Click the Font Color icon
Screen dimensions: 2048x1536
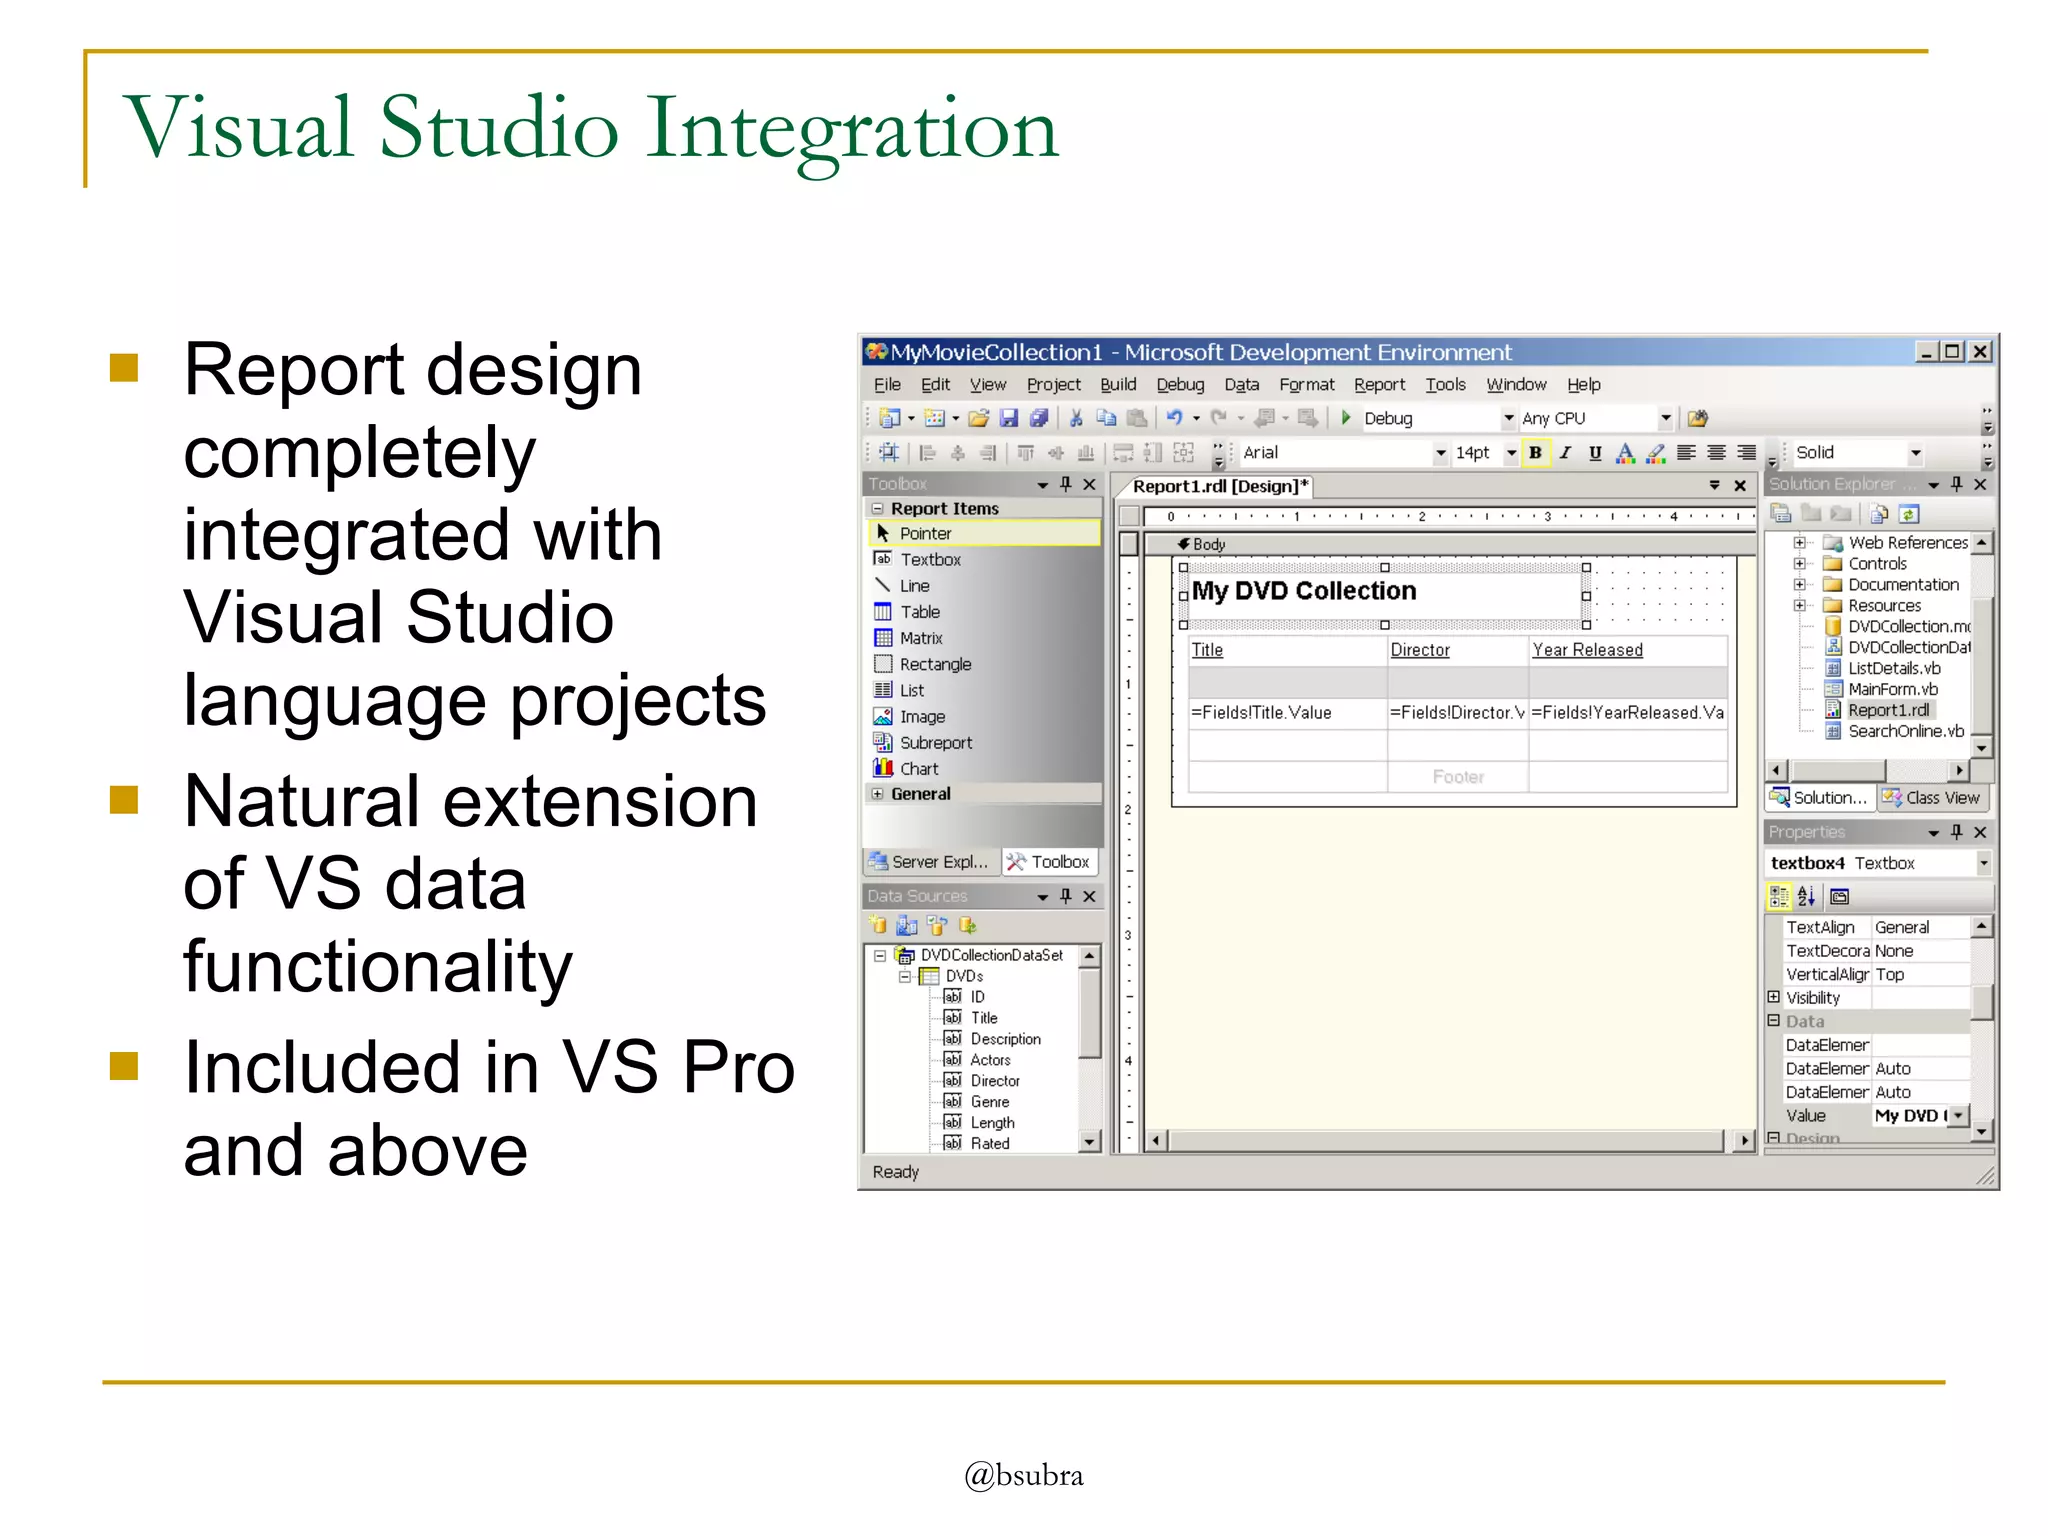tap(1625, 453)
